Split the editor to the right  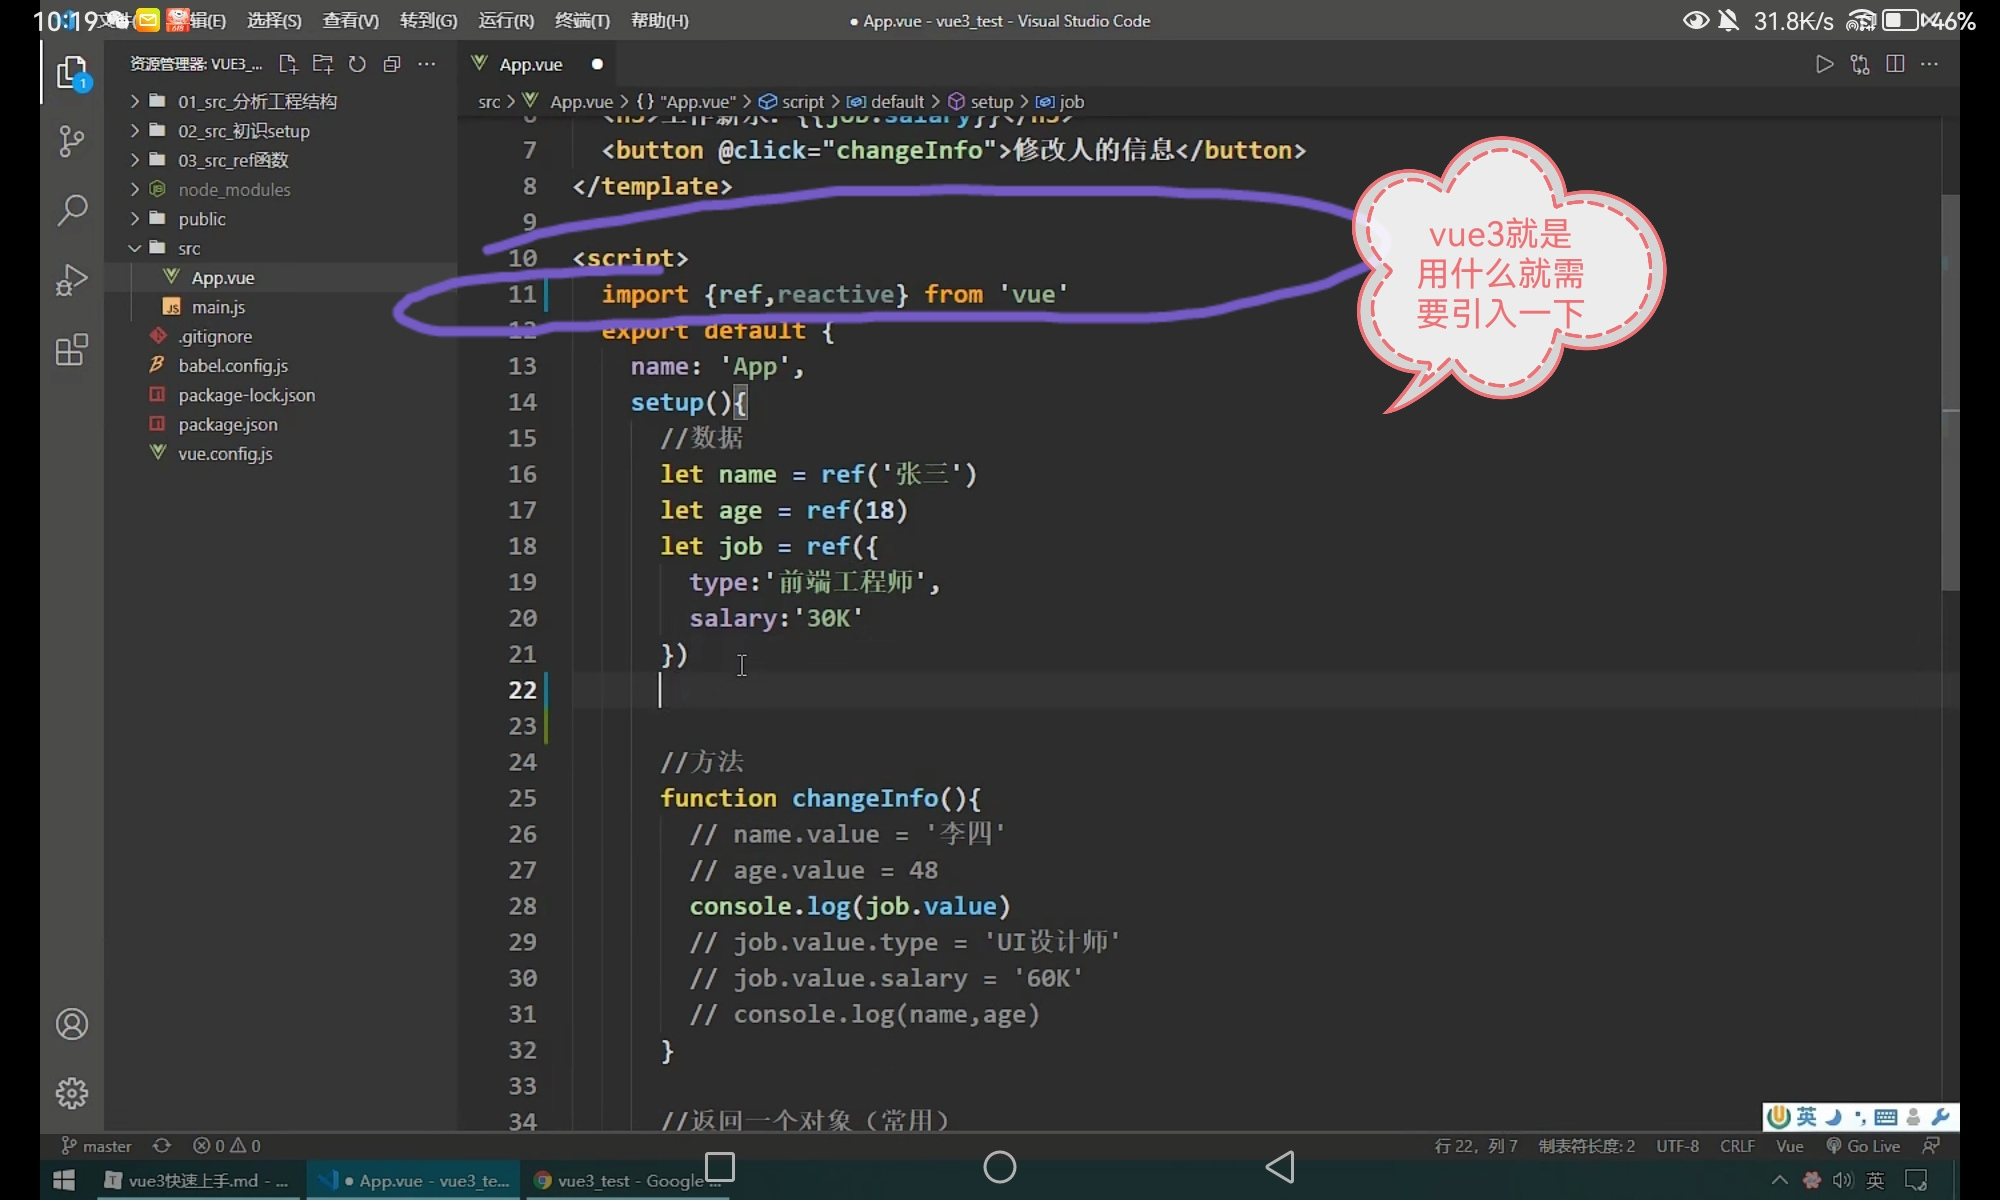tap(1894, 64)
